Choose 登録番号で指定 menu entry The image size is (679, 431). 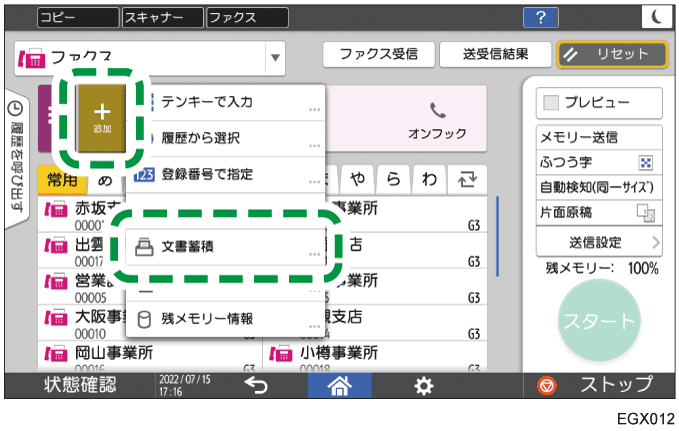point(225,175)
